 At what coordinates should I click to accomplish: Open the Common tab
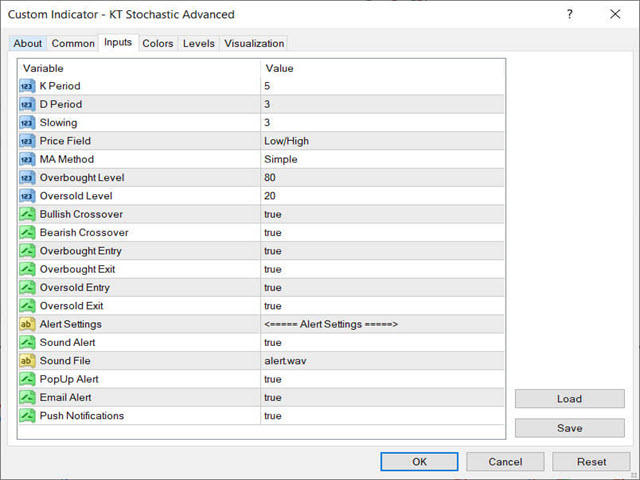point(73,43)
